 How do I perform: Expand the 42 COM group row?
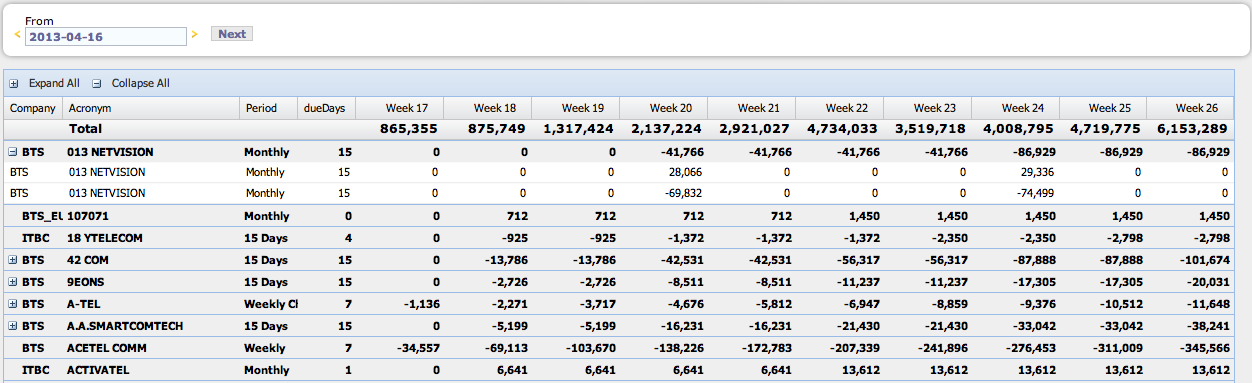pyautogui.click(x=13, y=260)
